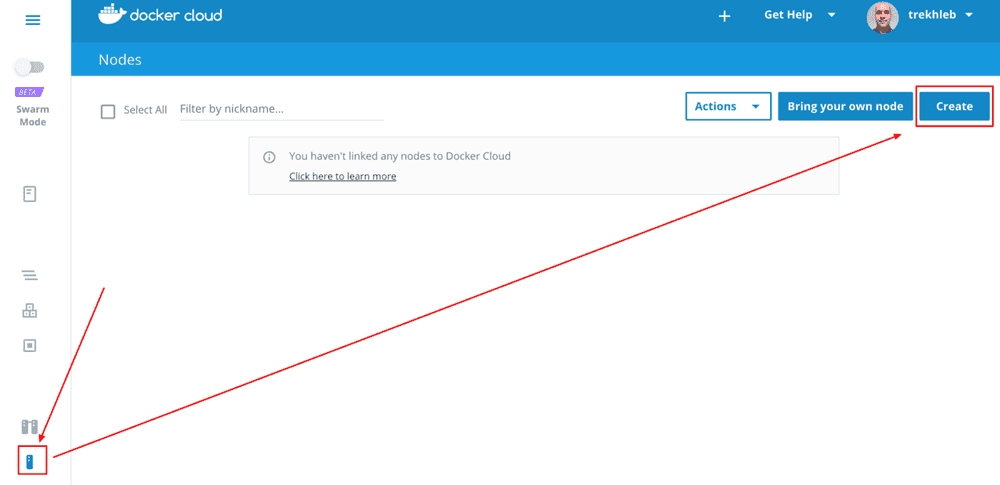This screenshot has height=485, width=1000.
Task: Check the Select All checkbox
Action: 108,111
